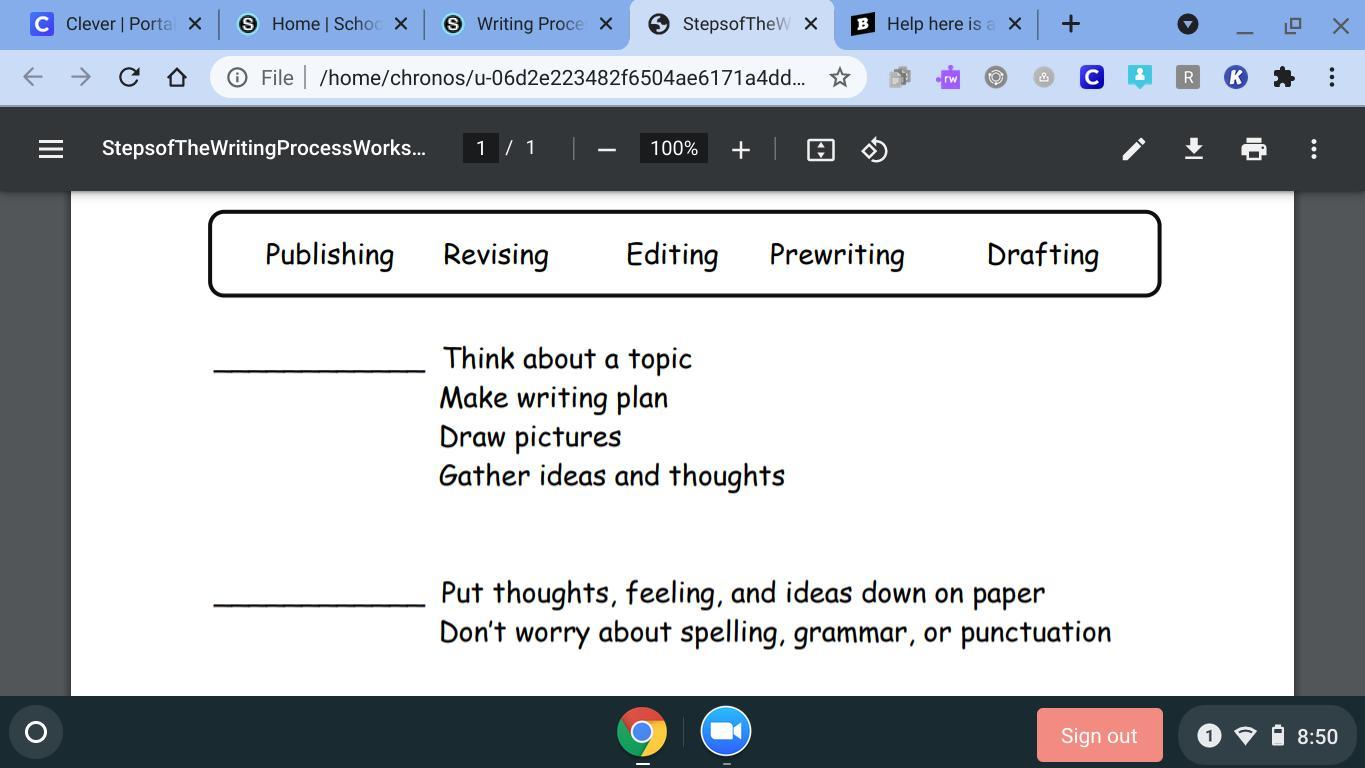Viewport: 1365px width, 768px height.
Task: Switch to the Writing Process tab
Action: pos(518,24)
